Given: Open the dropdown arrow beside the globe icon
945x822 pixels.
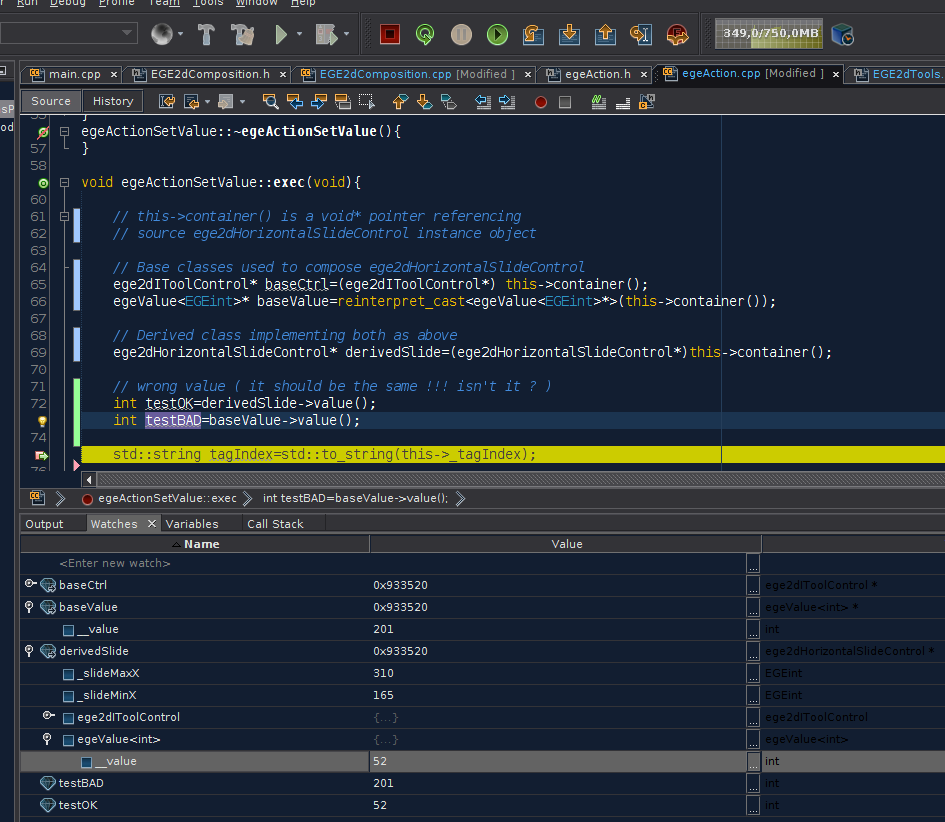Looking at the screenshot, I should (180, 34).
